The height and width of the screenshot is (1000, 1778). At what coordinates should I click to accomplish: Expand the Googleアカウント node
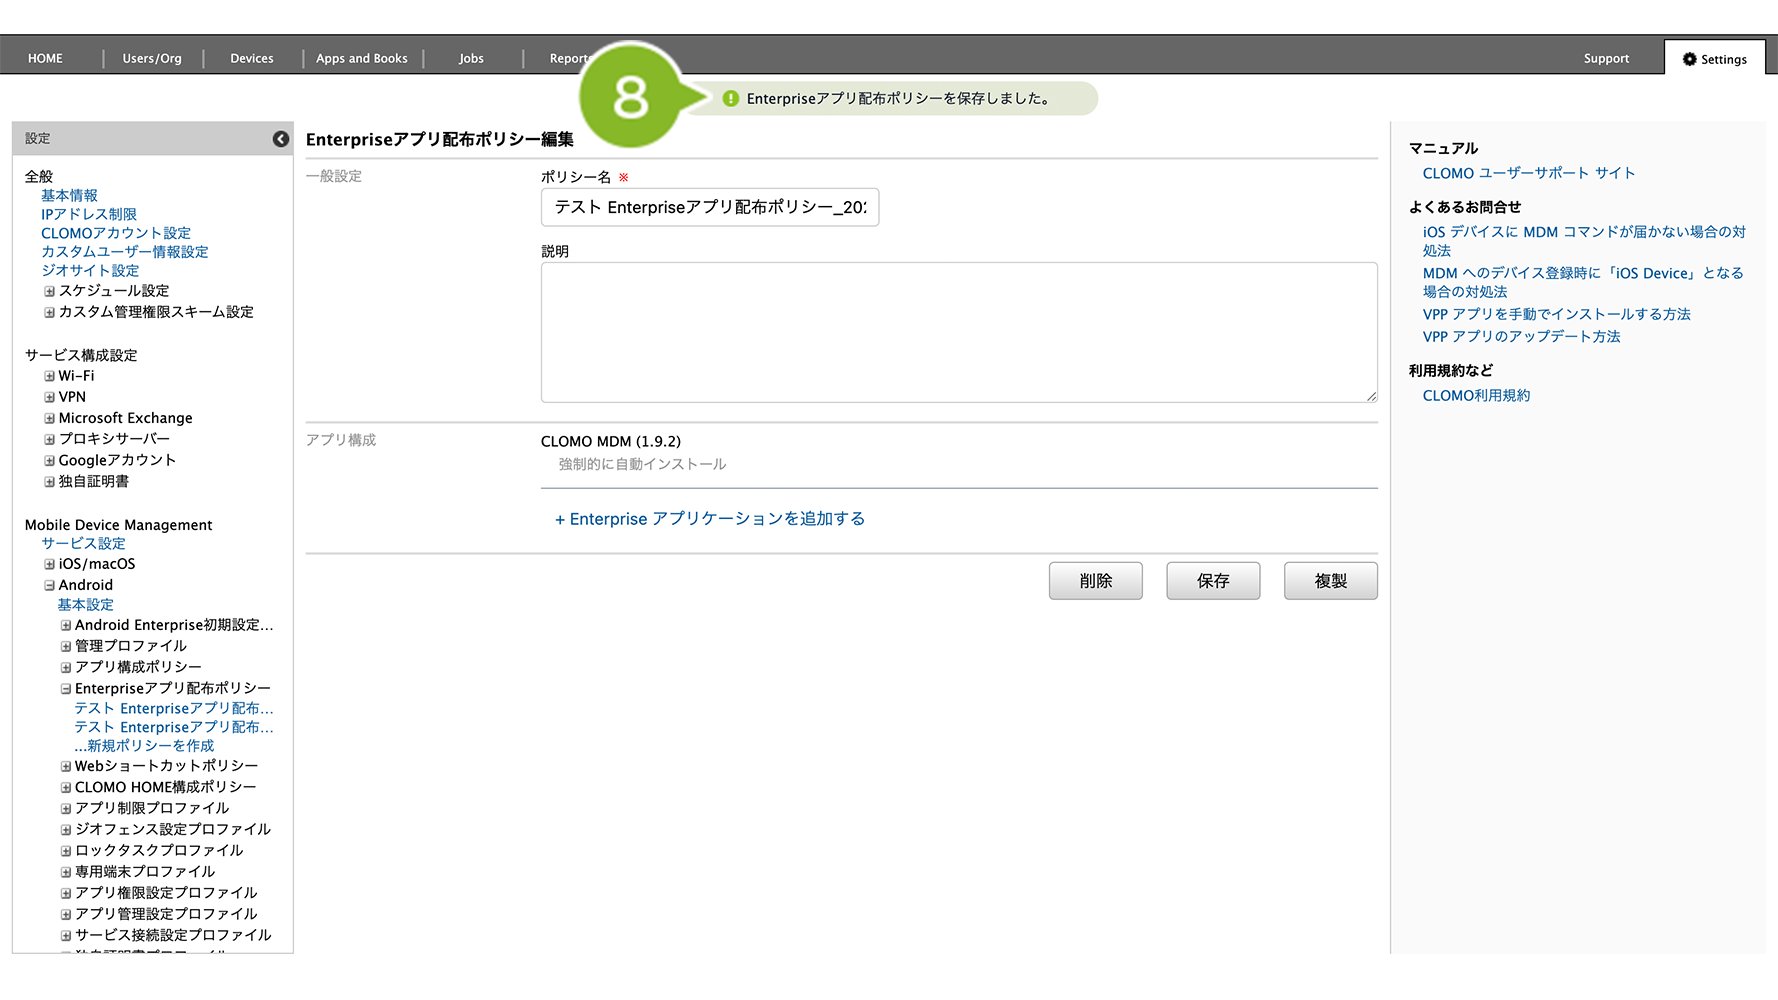(x=49, y=461)
